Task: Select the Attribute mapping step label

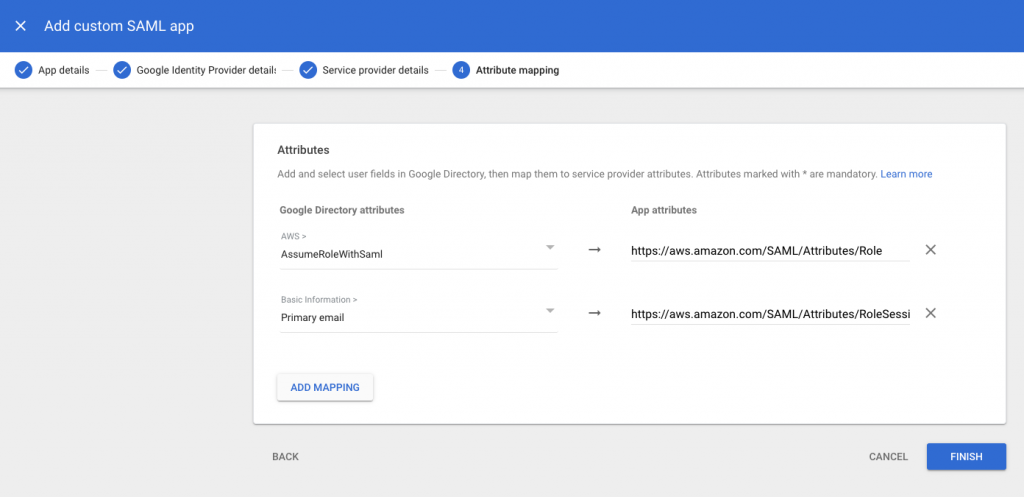Action: click(517, 70)
